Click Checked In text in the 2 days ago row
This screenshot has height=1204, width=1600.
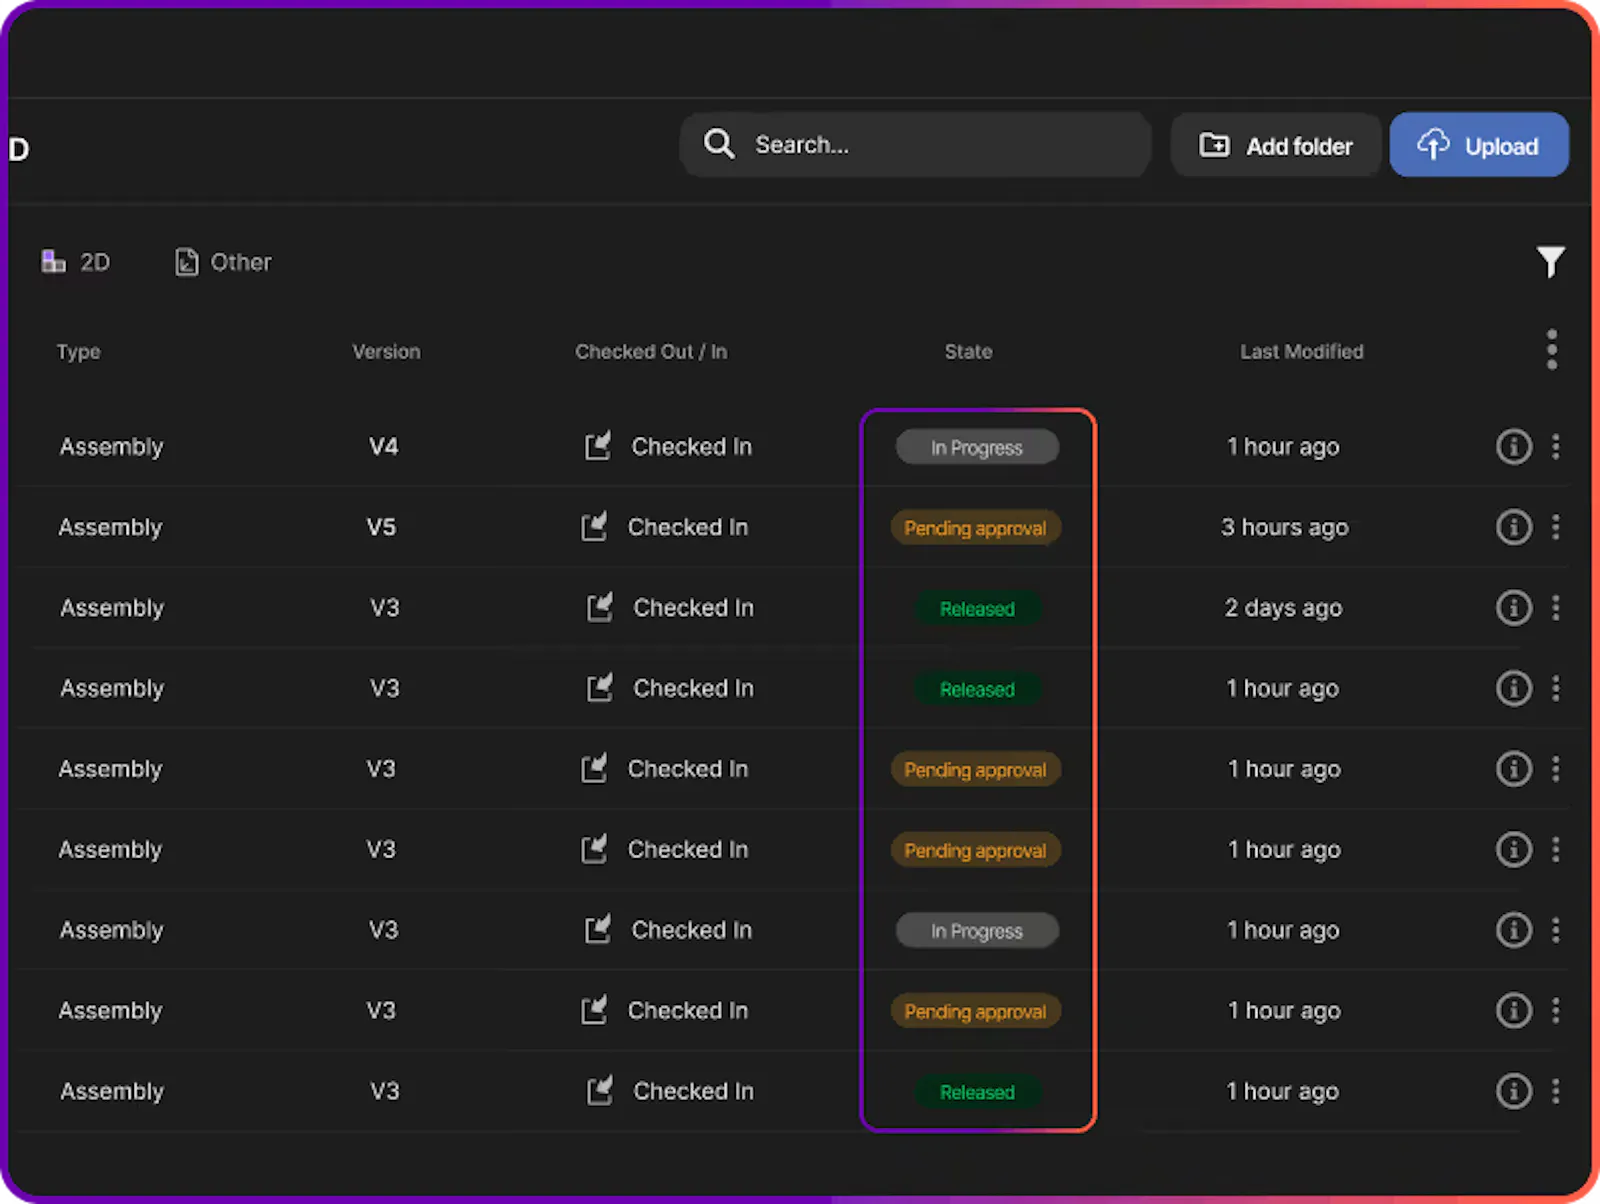pyautogui.click(x=694, y=608)
